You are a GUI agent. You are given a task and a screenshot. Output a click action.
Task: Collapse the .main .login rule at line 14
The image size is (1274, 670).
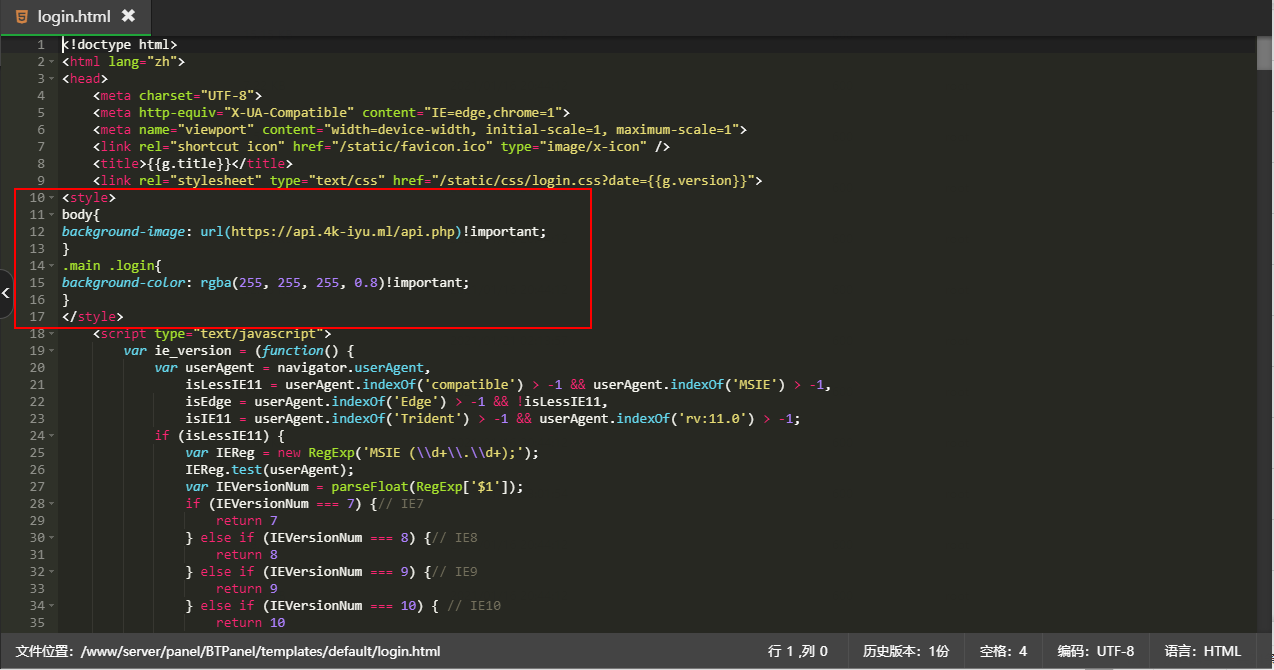point(52,266)
